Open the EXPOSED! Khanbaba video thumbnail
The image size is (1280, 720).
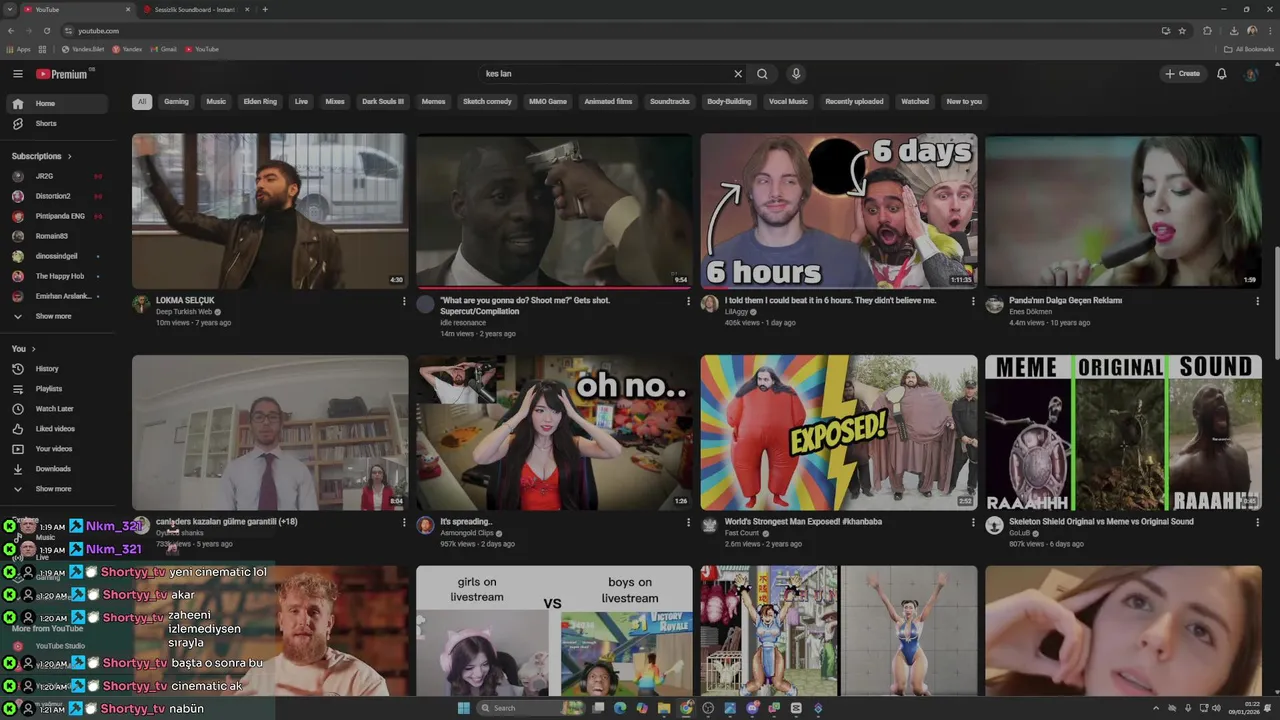tap(839, 433)
